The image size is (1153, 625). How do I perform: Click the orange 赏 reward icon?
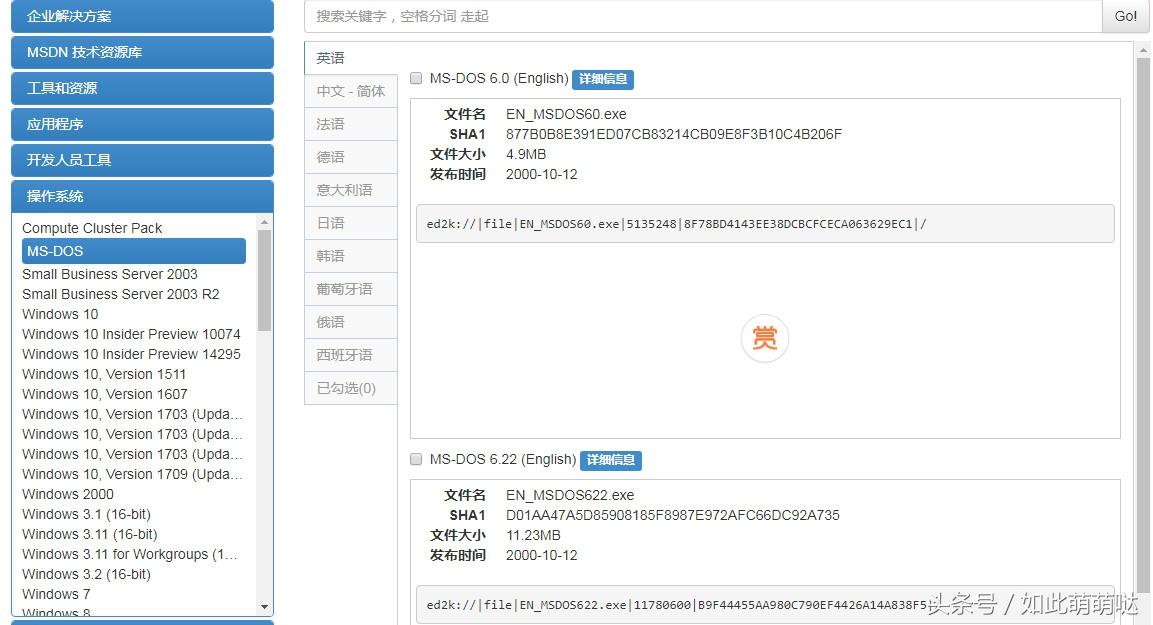click(x=765, y=338)
